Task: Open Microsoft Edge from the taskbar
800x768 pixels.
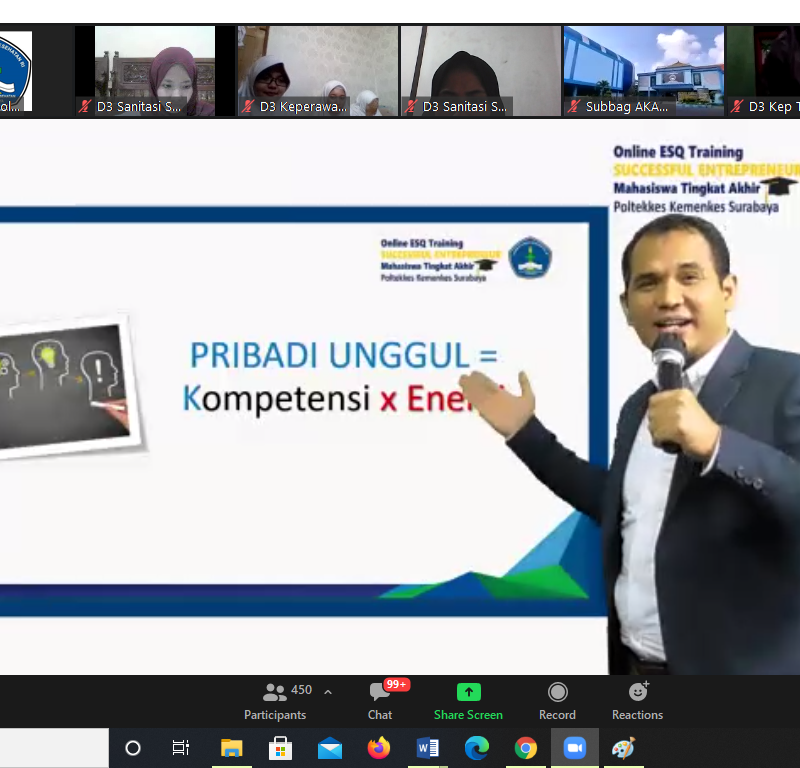Action: pyautogui.click(x=476, y=748)
